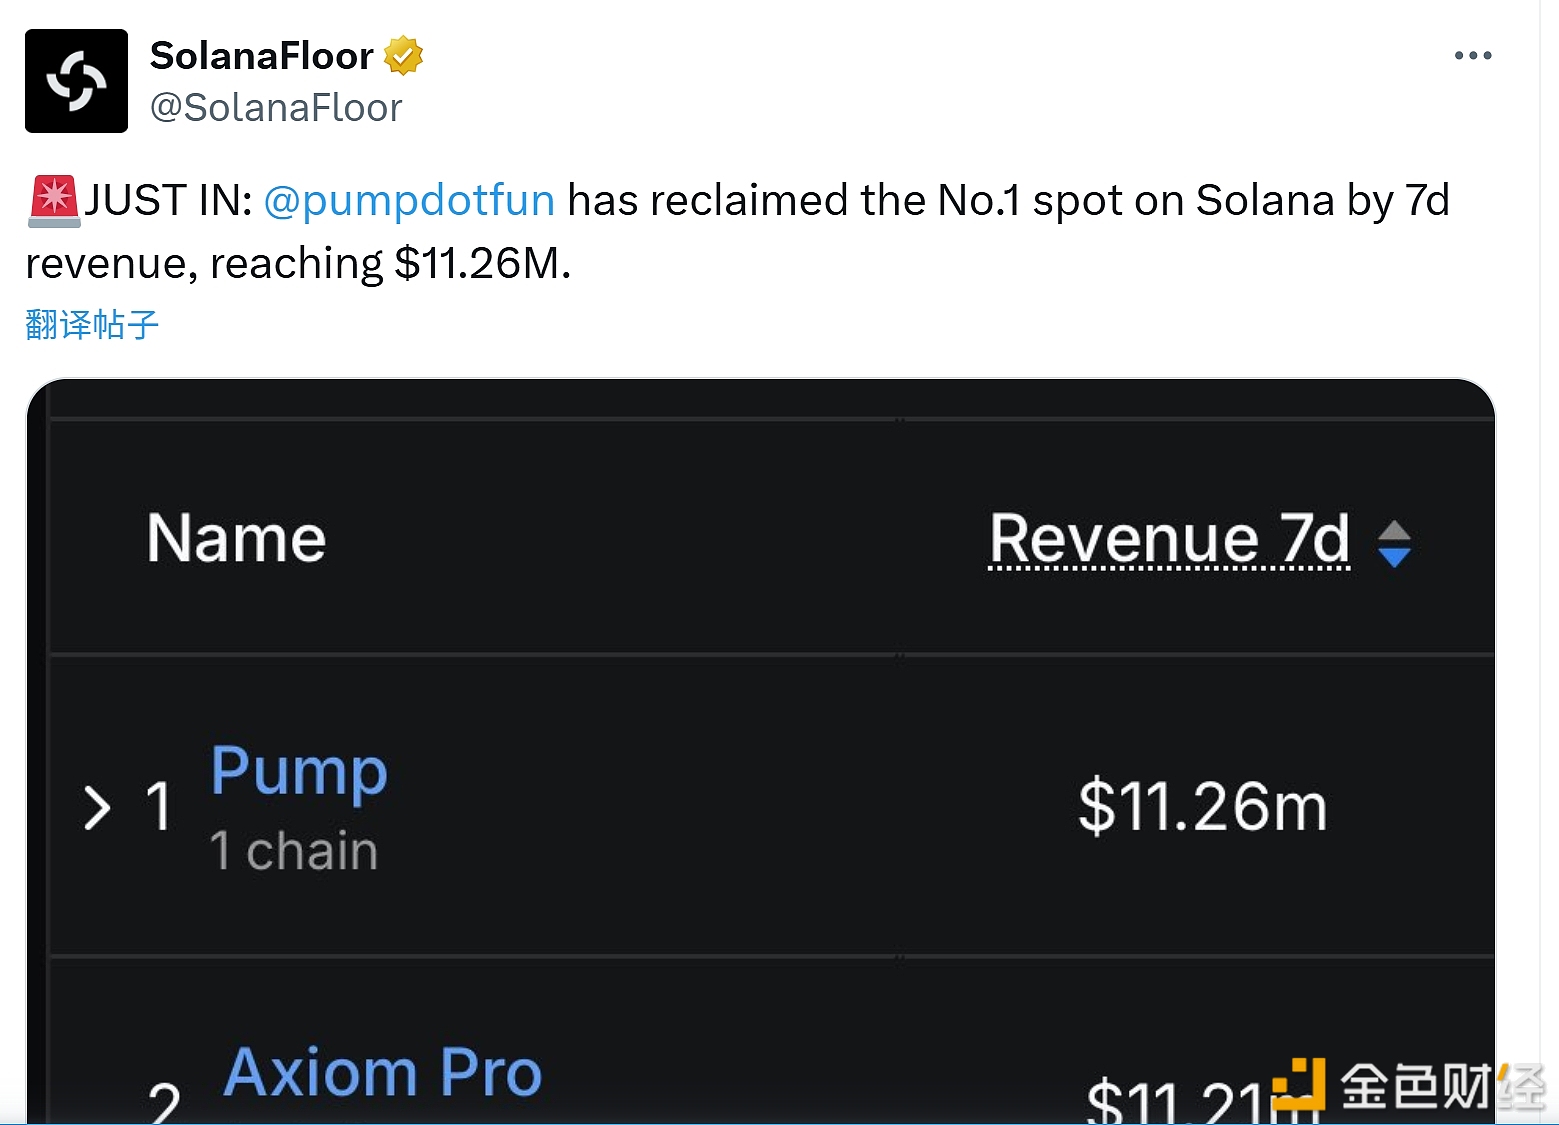Image resolution: width=1559 pixels, height=1125 pixels.
Task: Click 翻译帖子 to translate the post
Action: [x=92, y=325]
